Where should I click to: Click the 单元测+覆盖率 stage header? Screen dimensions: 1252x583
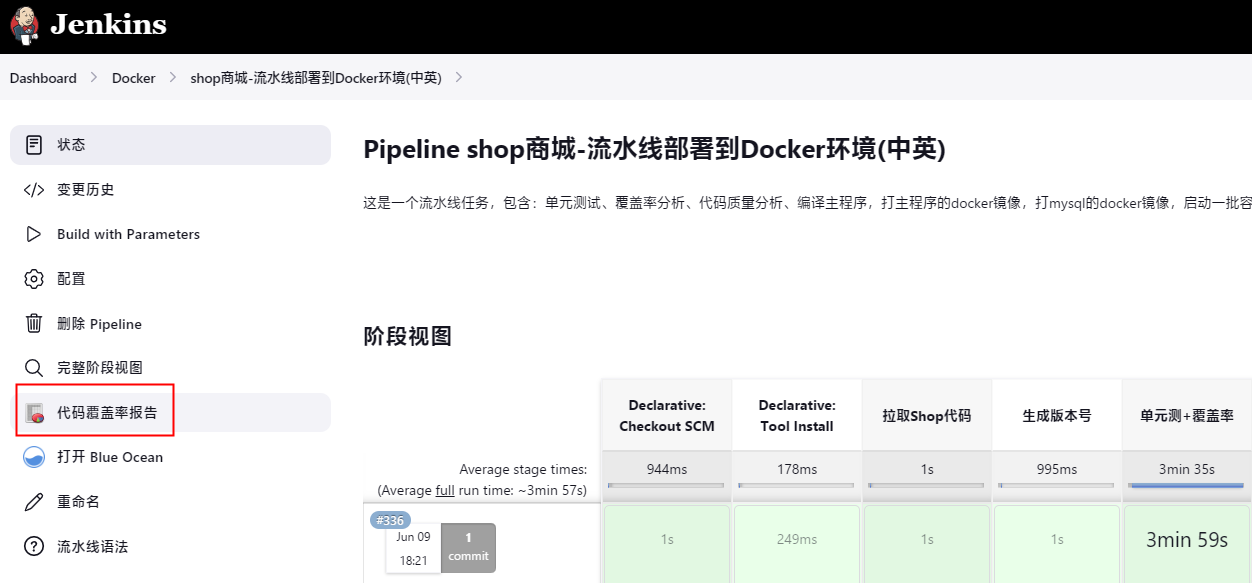tap(1187, 415)
